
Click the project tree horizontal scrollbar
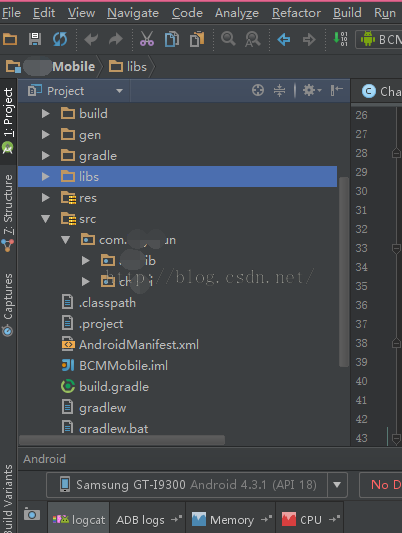click(x=122, y=440)
